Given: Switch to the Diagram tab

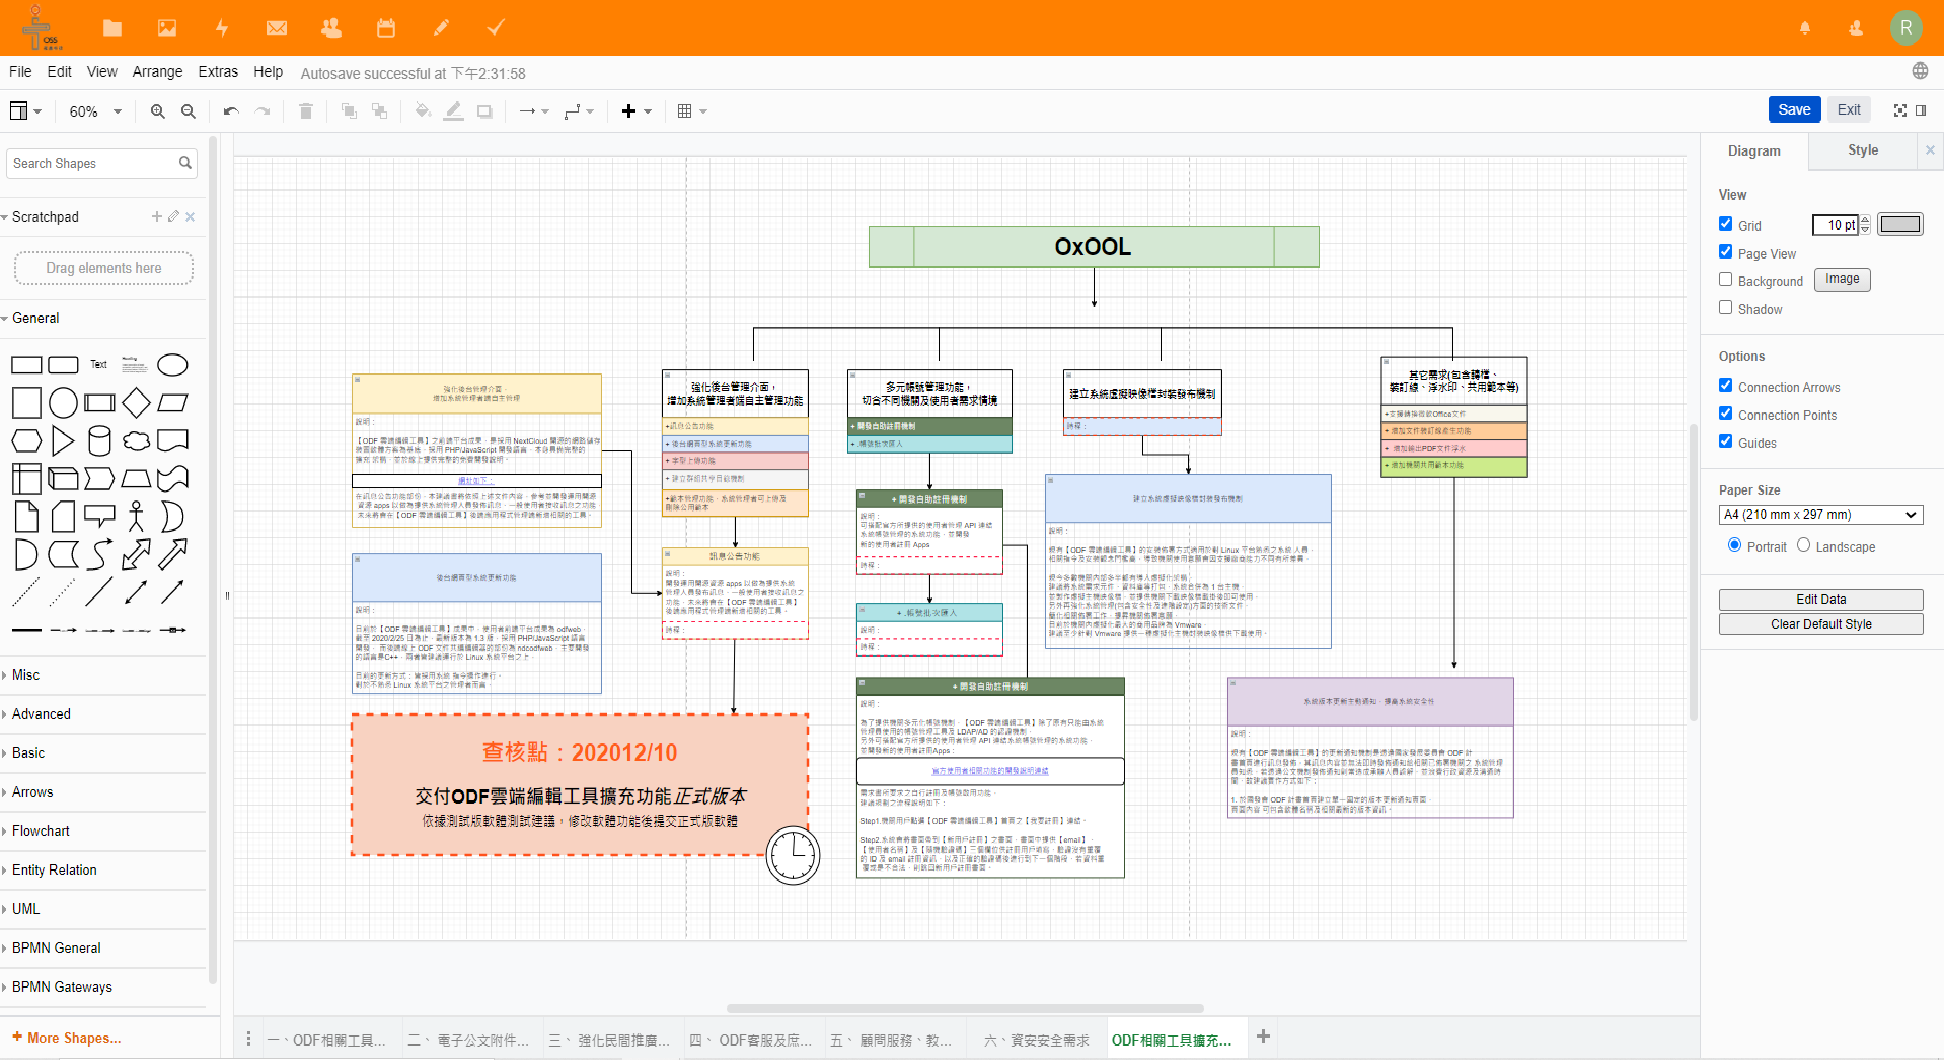Looking at the screenshot, I should [1754, 151].
